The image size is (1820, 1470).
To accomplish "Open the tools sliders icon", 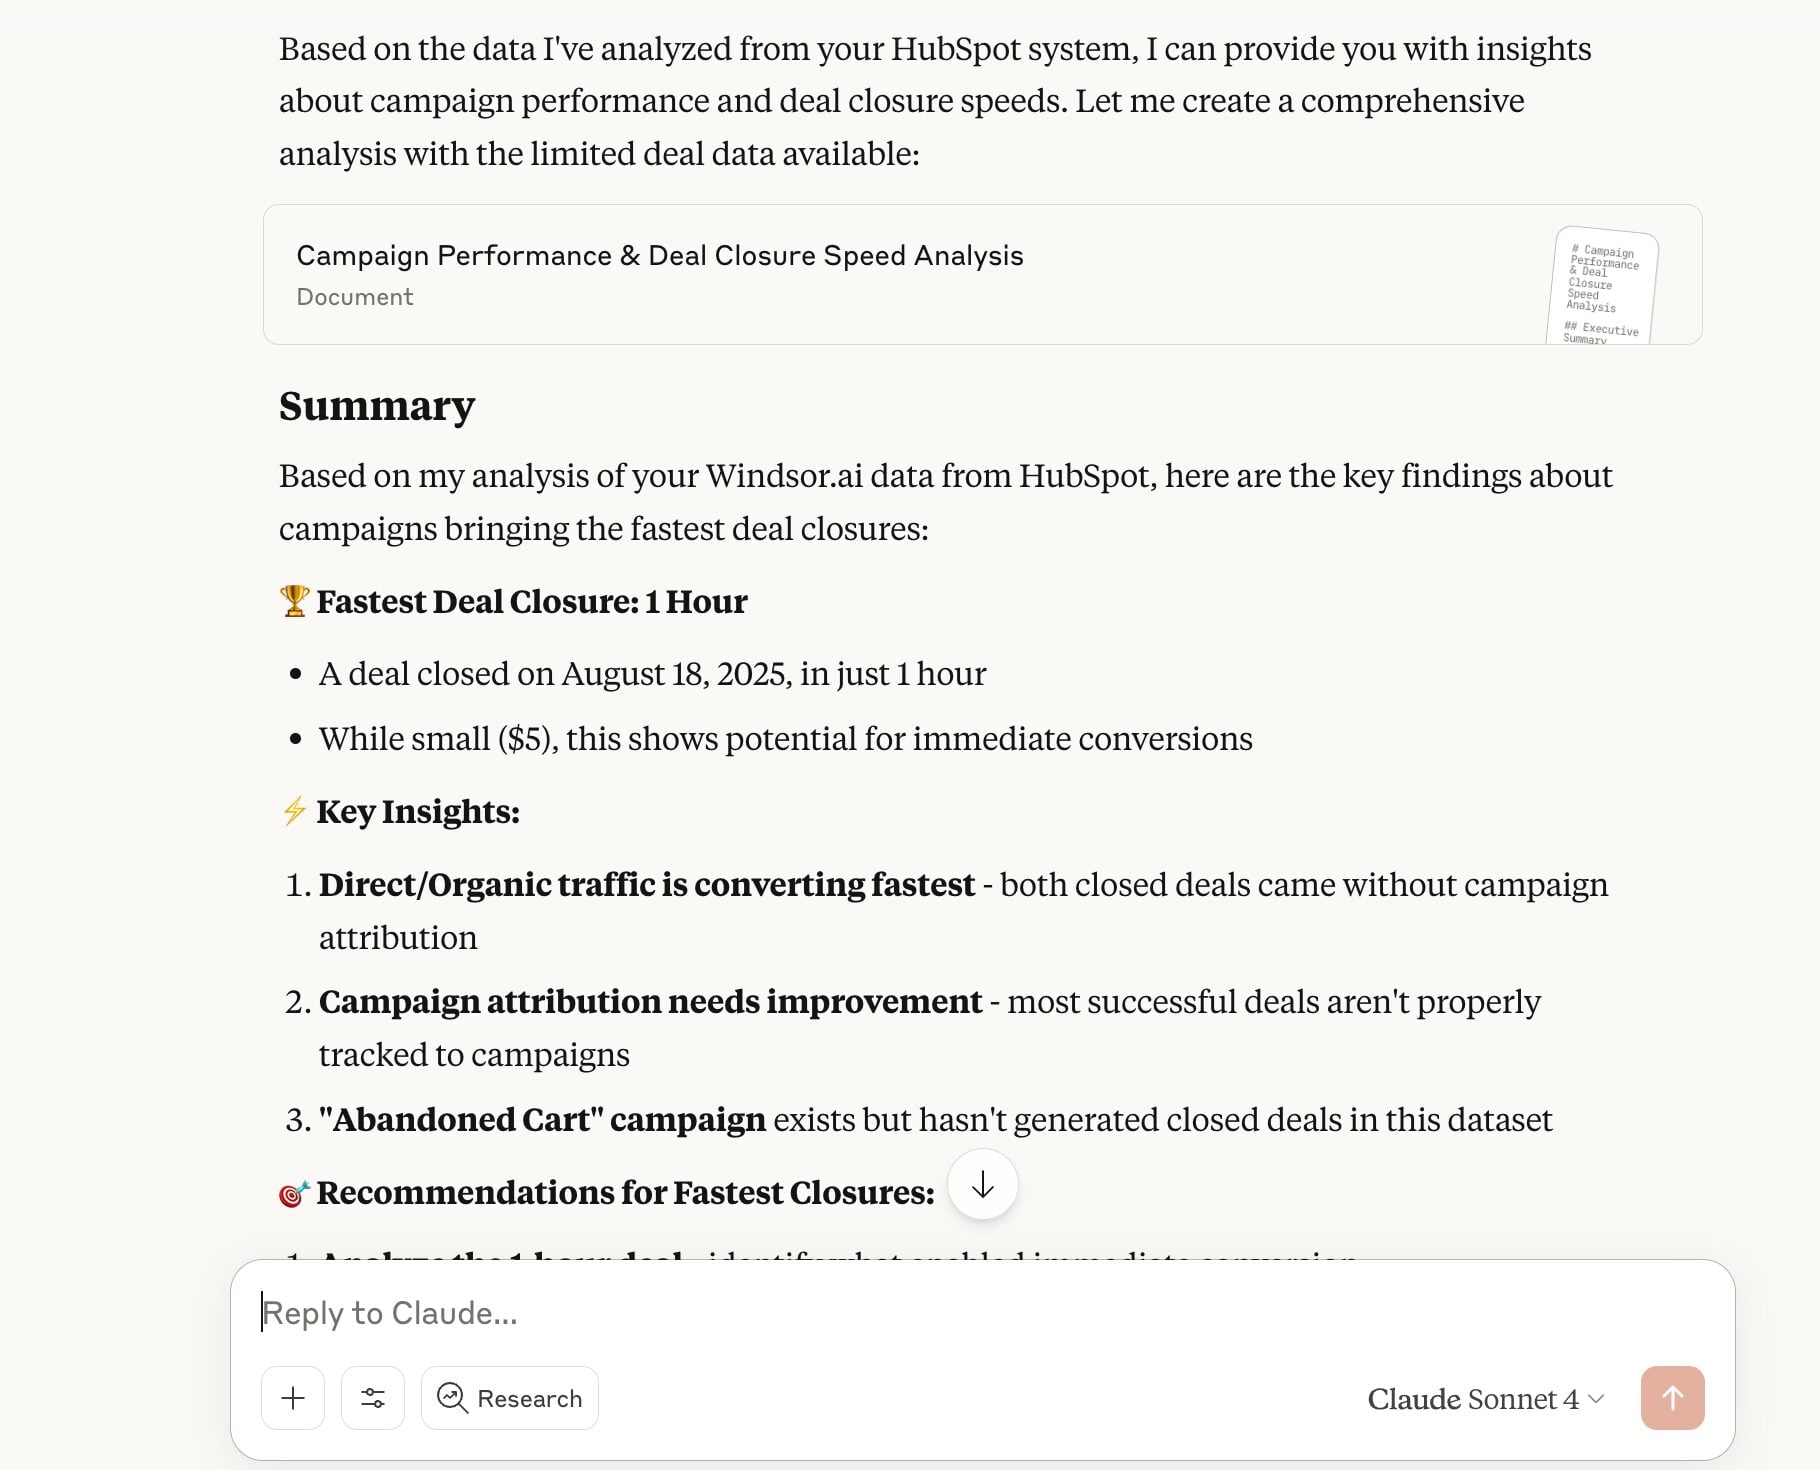I will pyautogui.click(x=372, y=1398).
